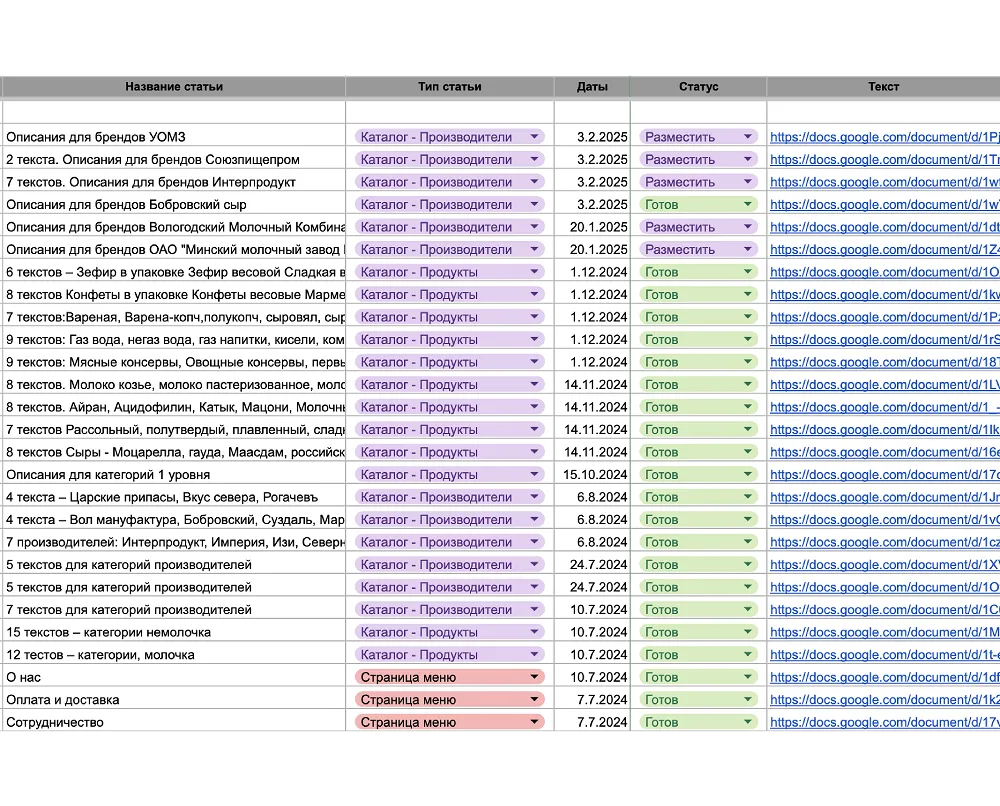
Task: Select the "Тип статьи" column header
Action: (449, 87)
